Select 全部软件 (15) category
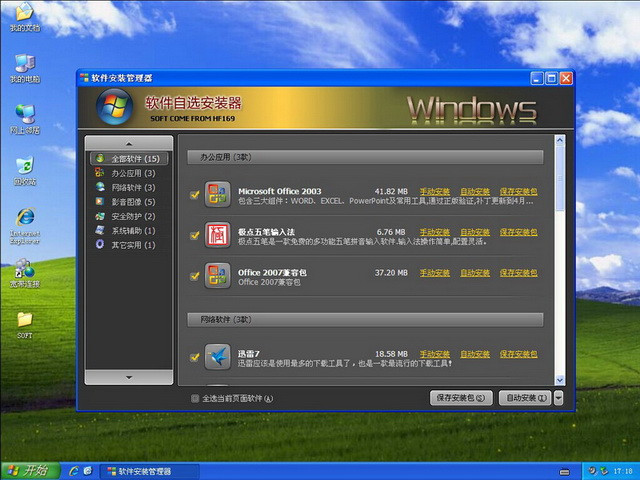 [x=129, y=158]
